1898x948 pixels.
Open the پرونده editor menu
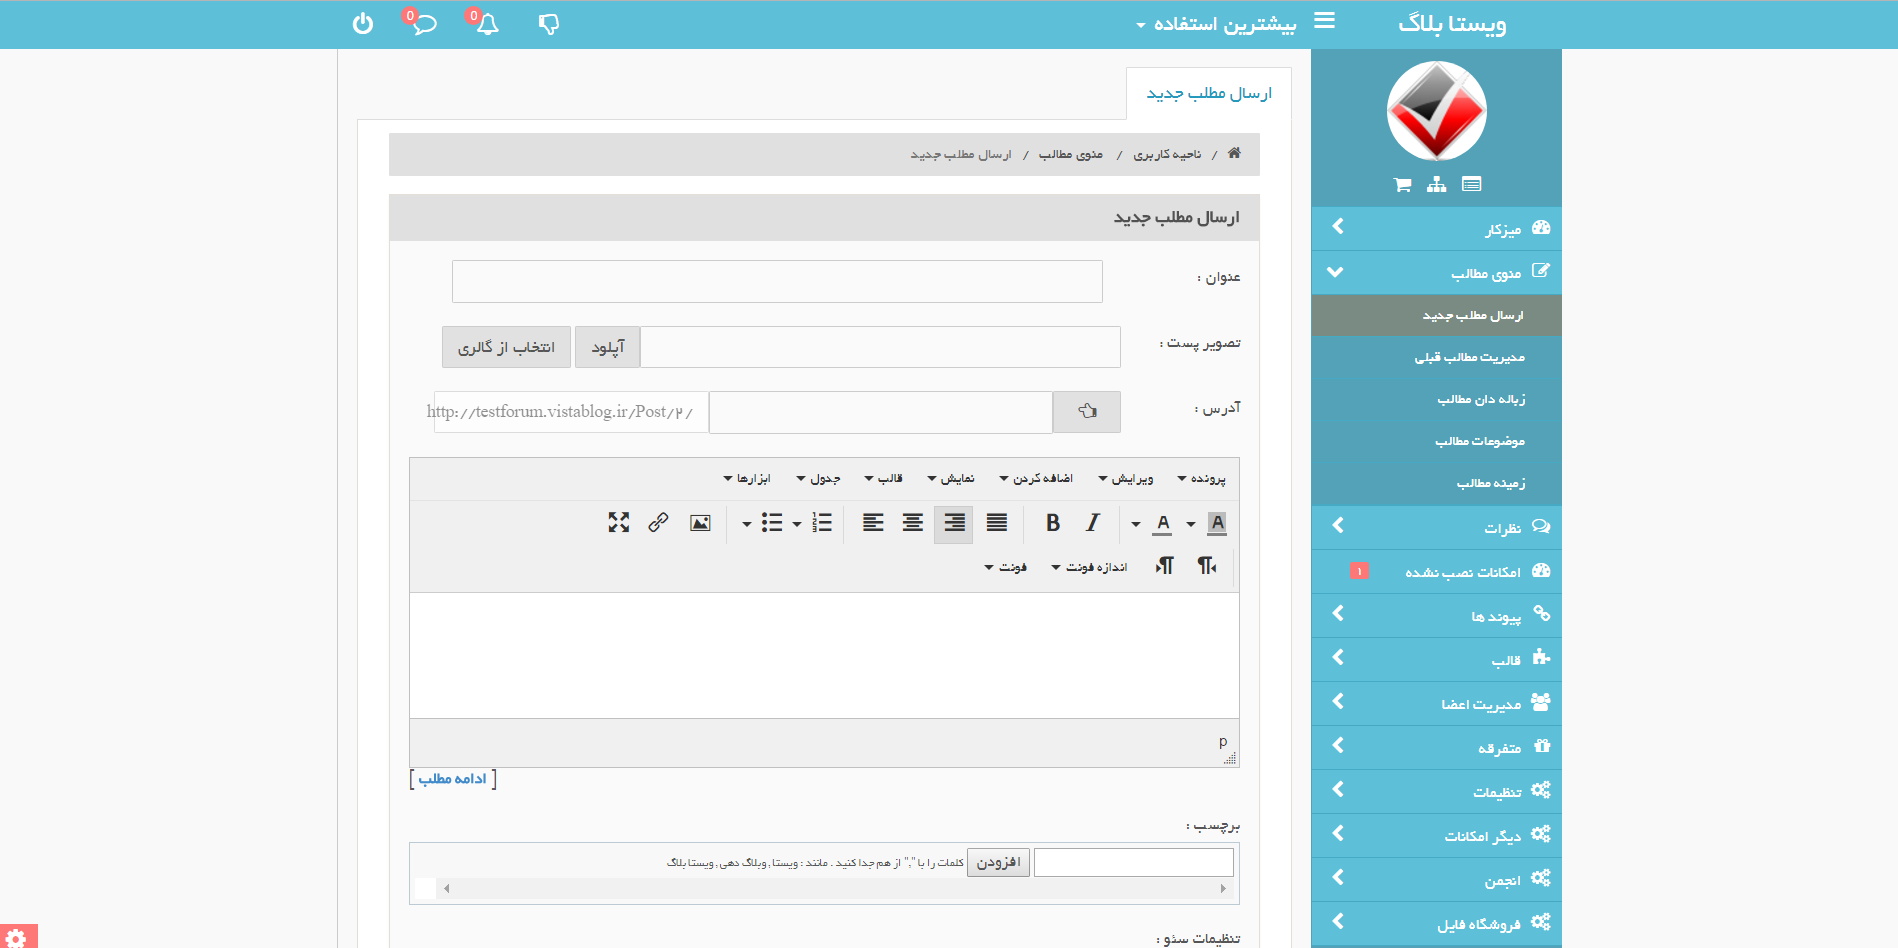click(x=1202, y=479)
